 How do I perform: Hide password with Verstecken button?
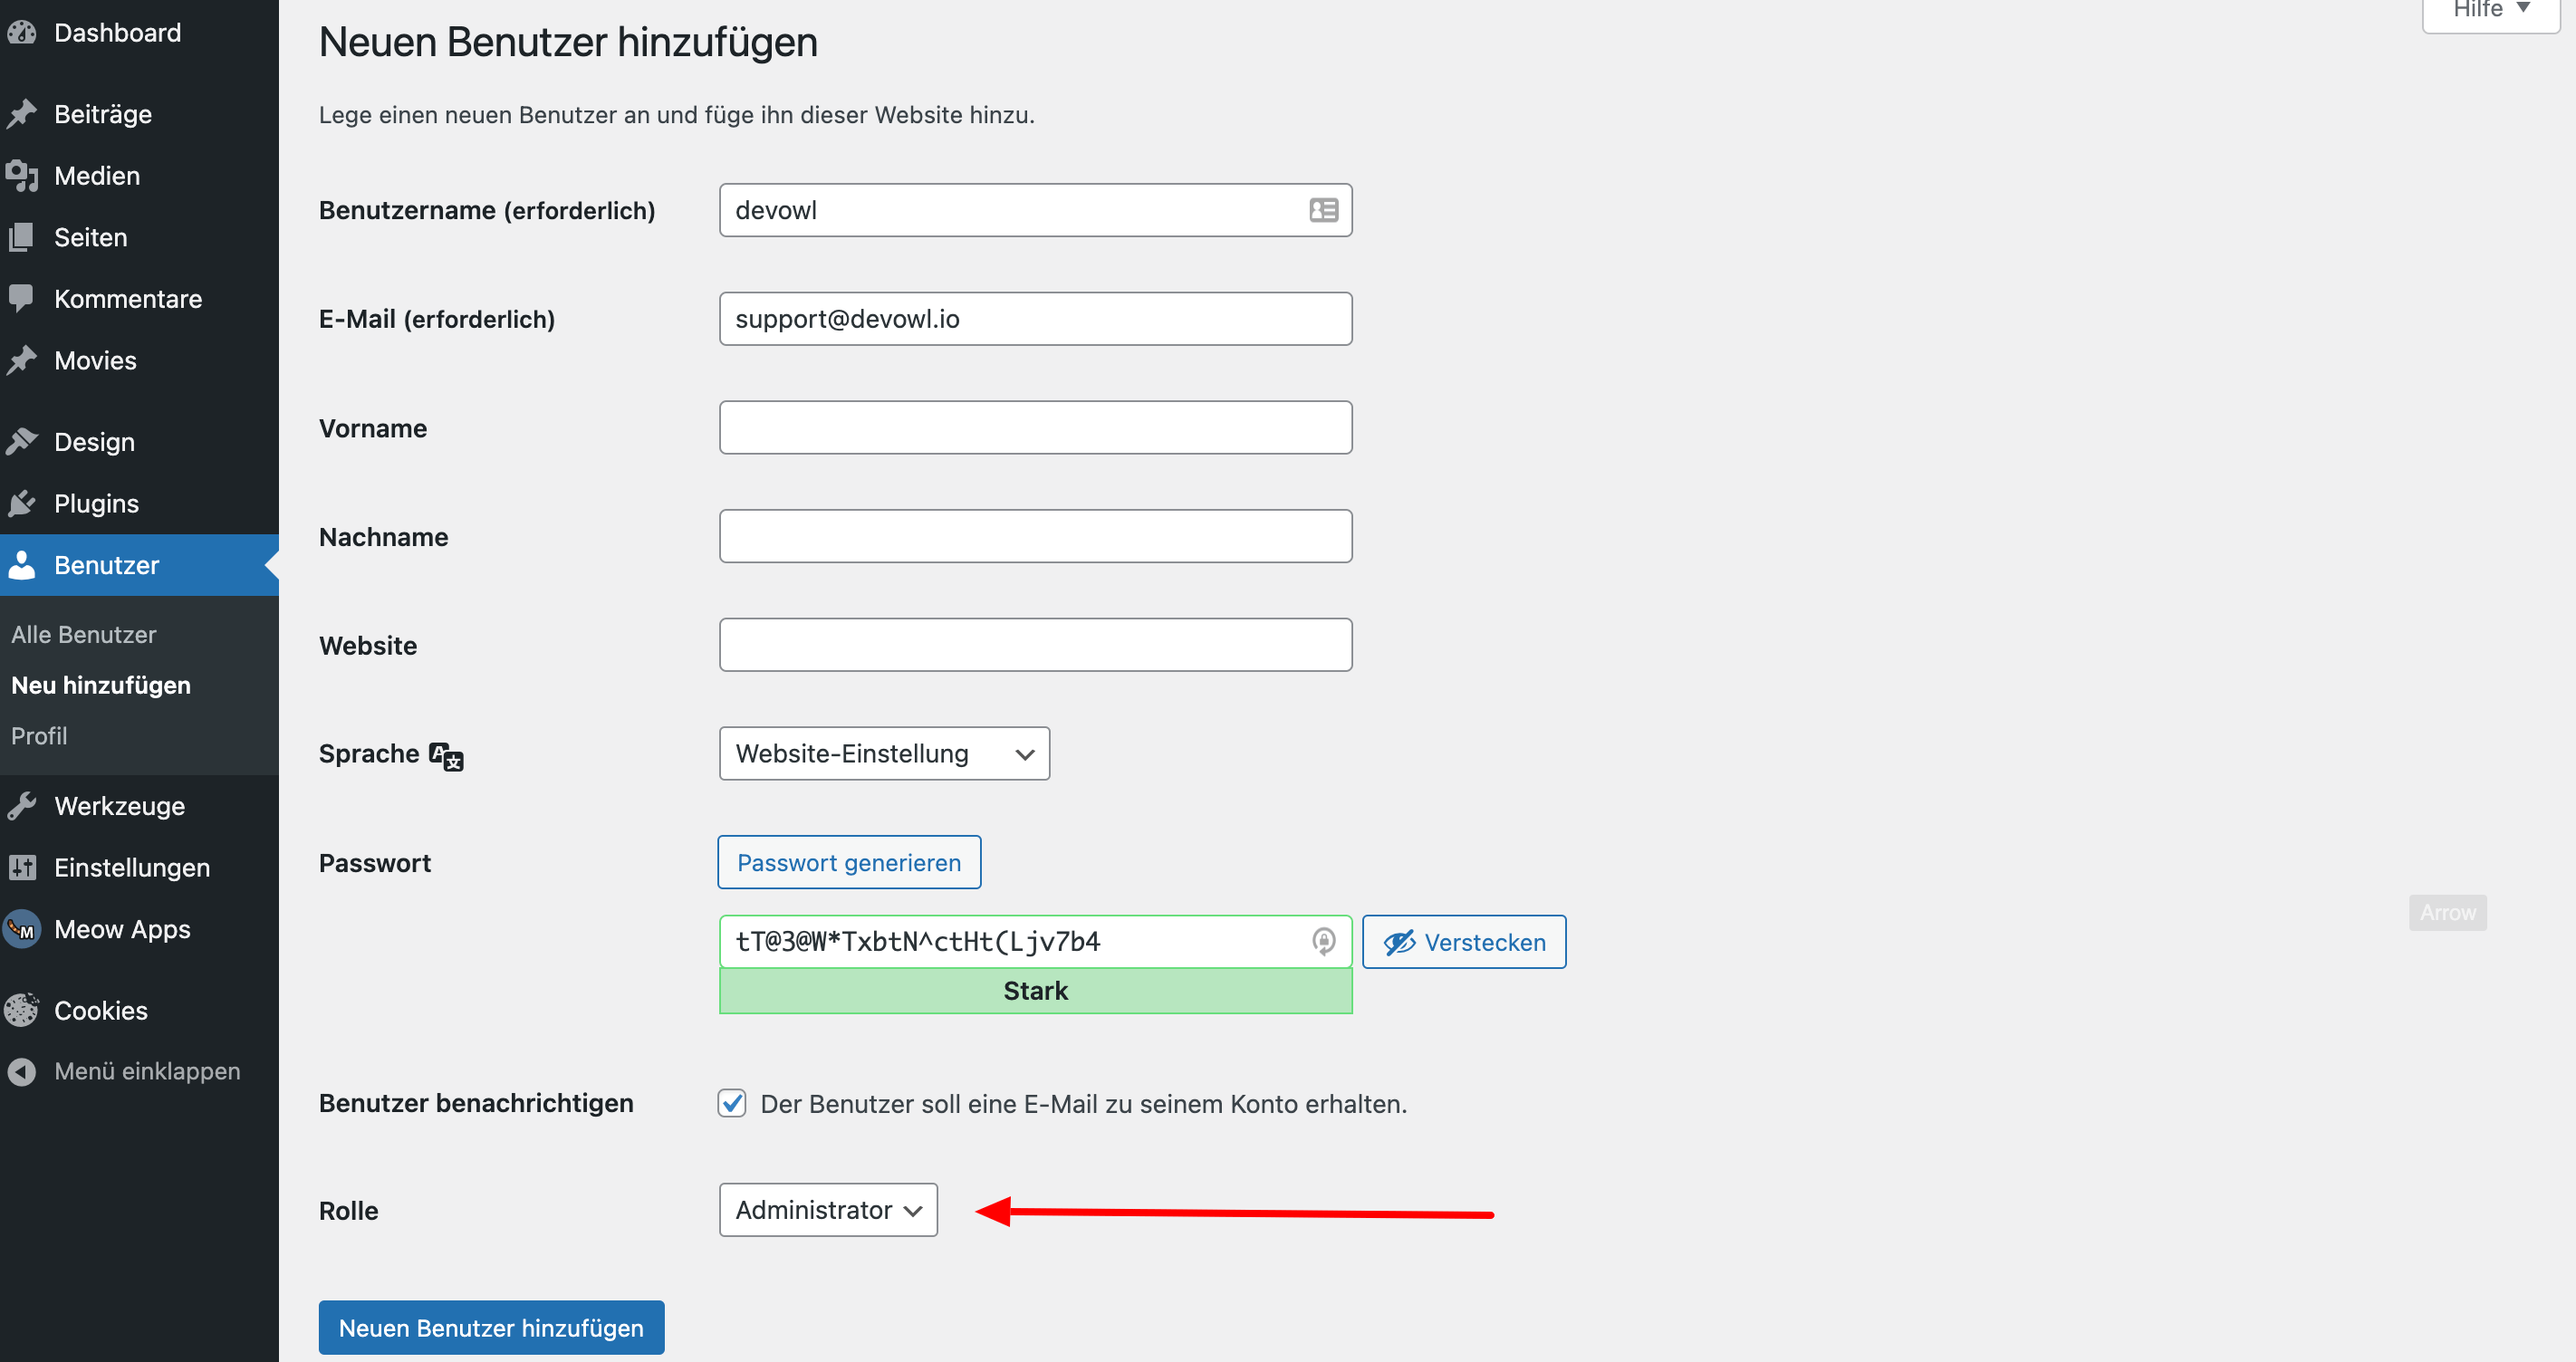click(x=1464, y=942)
